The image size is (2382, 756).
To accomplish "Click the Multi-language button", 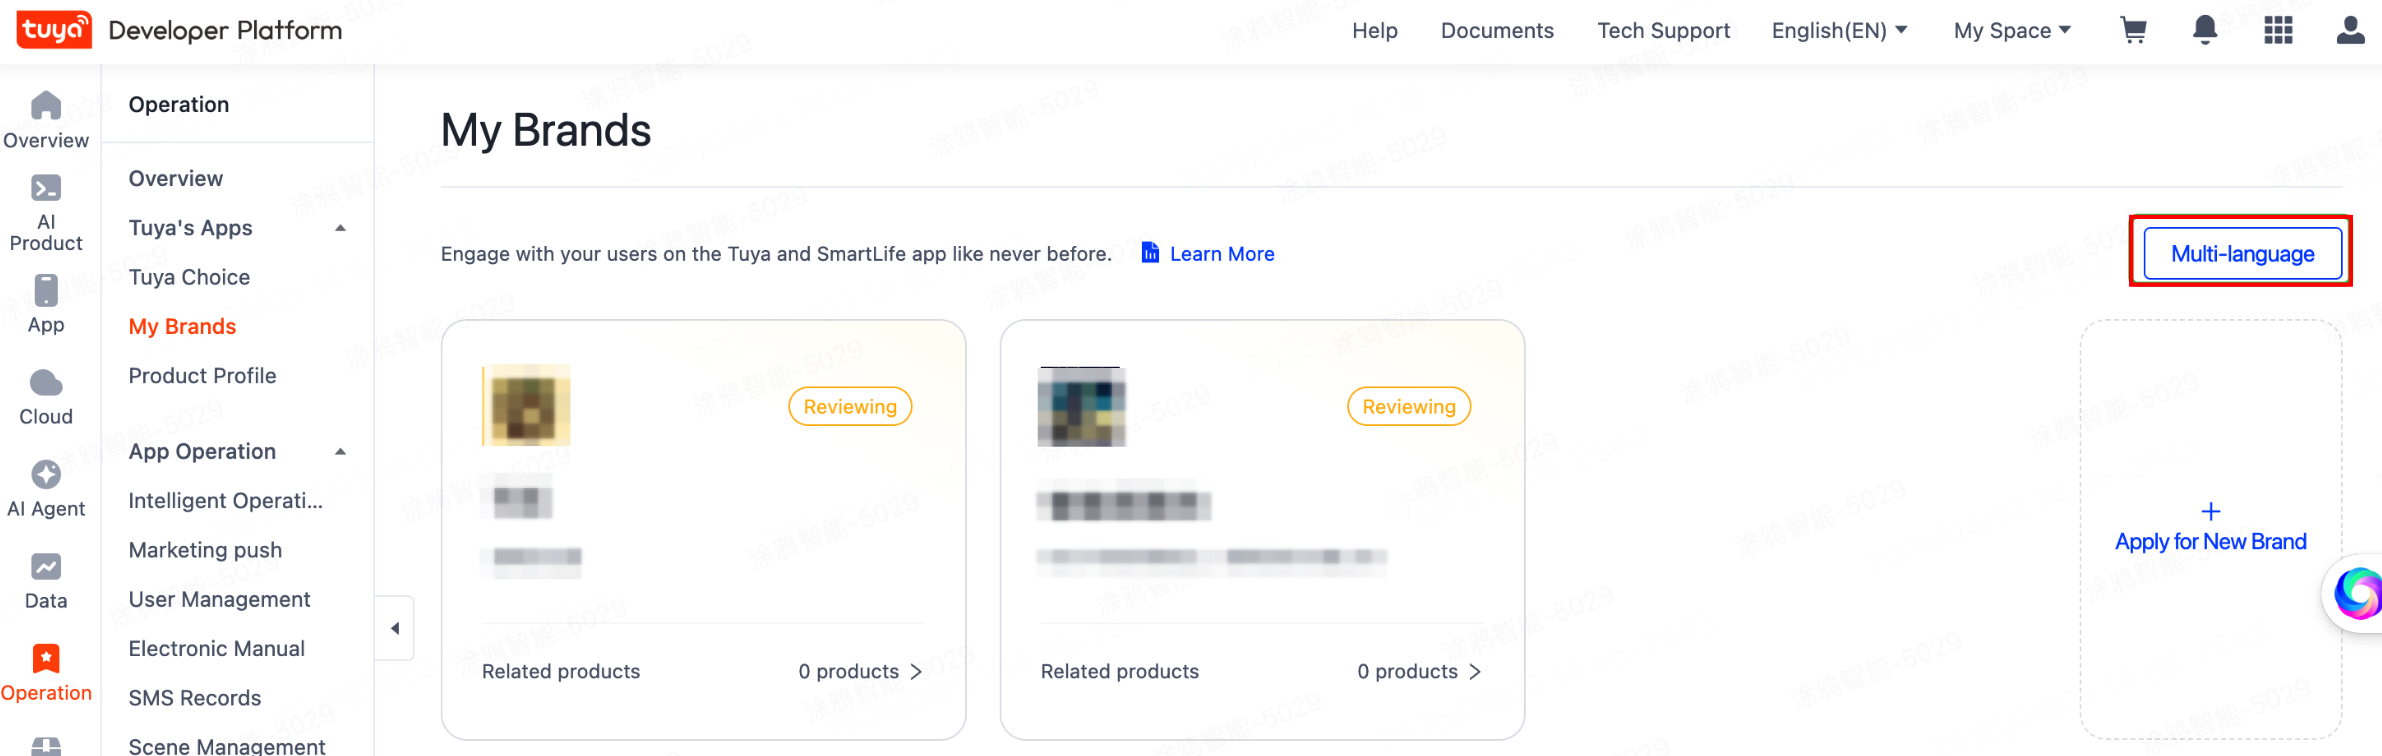I will point(2242,254).
